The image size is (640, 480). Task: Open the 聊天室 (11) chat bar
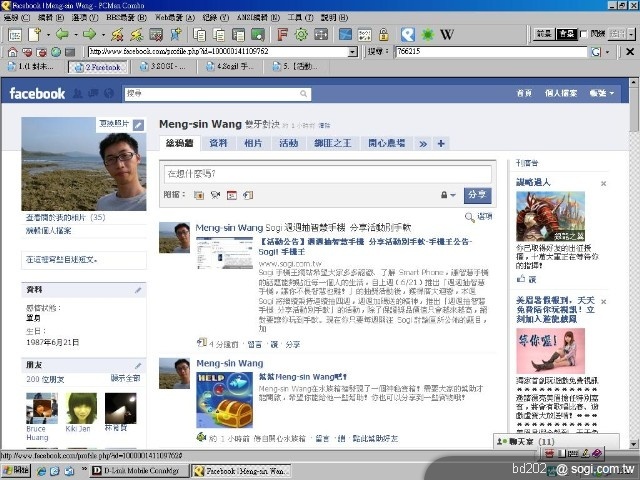(556, 442)
